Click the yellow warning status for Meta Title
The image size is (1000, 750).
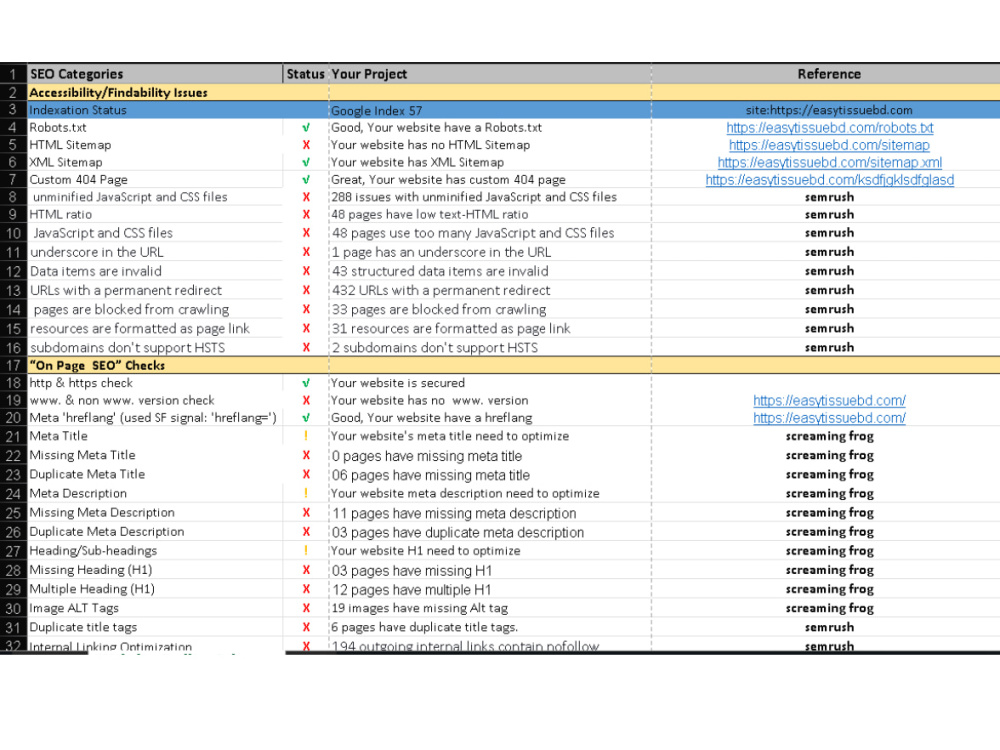click(x=306, y=436)
